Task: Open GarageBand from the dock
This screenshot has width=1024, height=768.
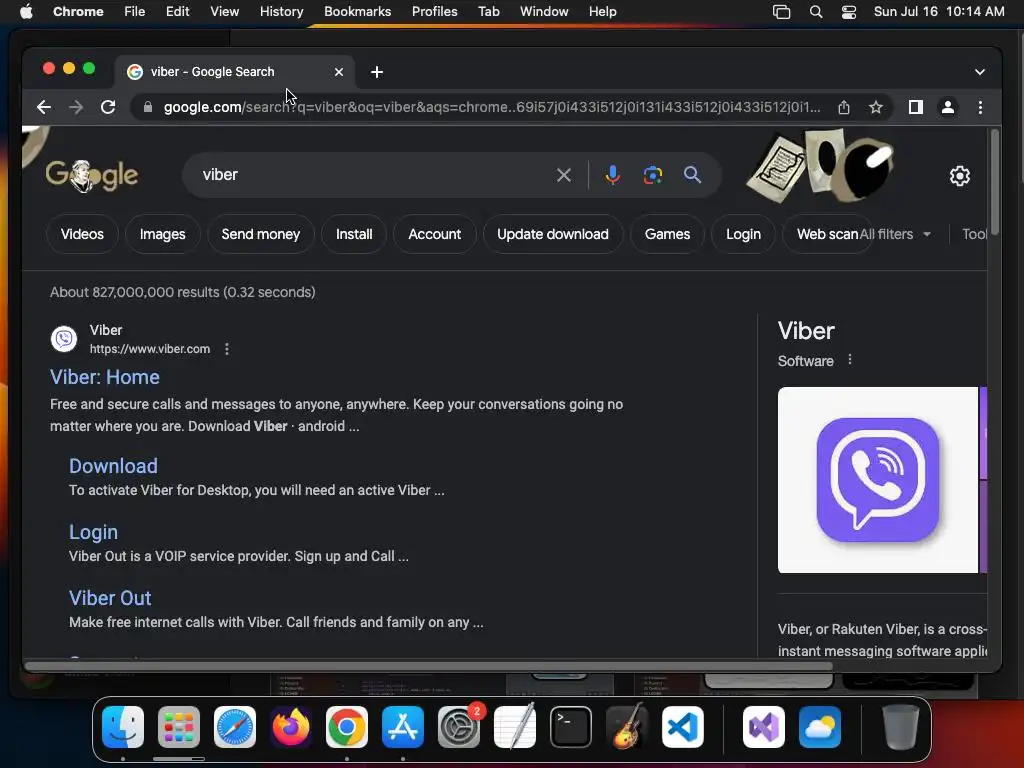Action: 627,727
